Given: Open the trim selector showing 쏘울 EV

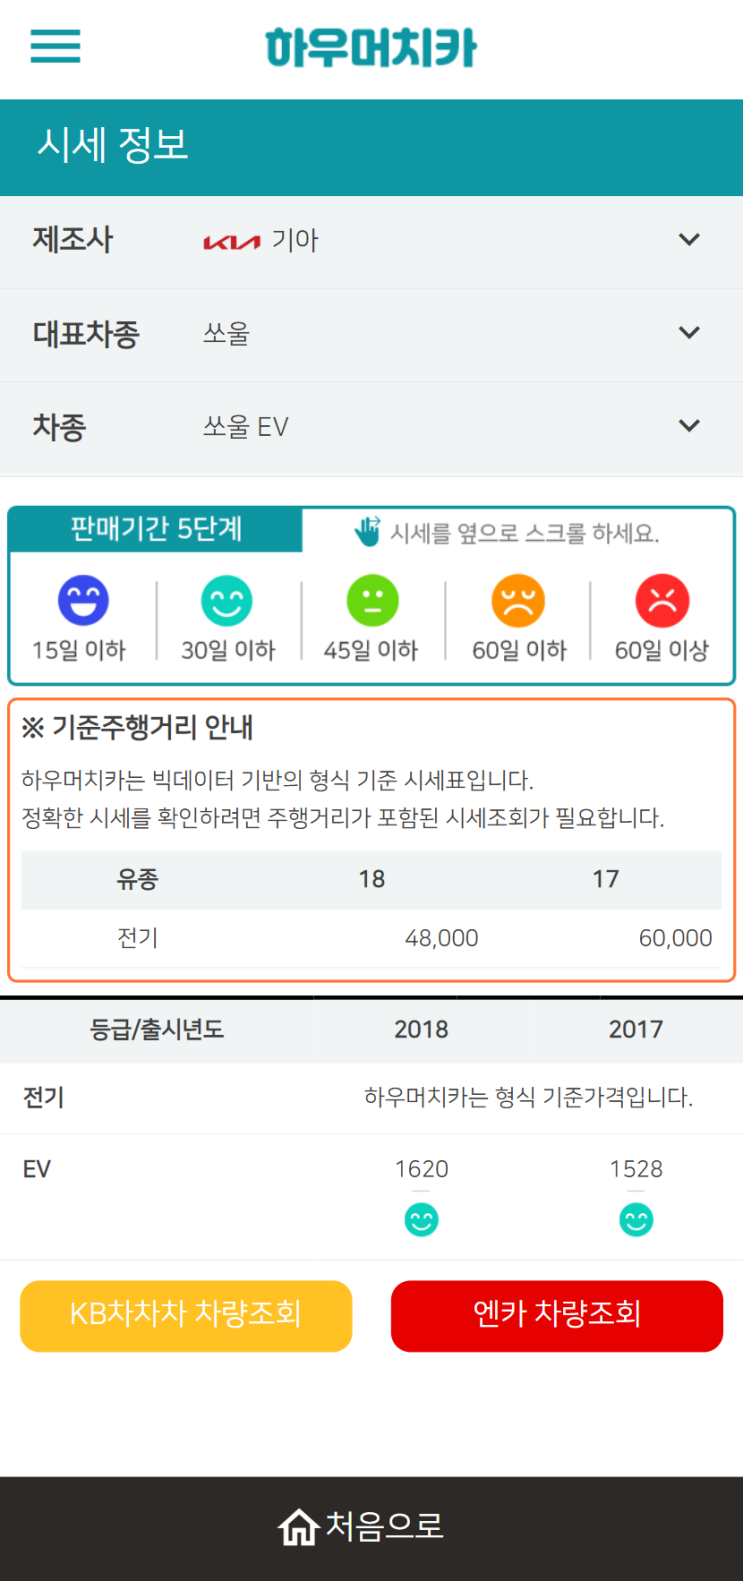Looking at the screenshot, I should point(371,427).
